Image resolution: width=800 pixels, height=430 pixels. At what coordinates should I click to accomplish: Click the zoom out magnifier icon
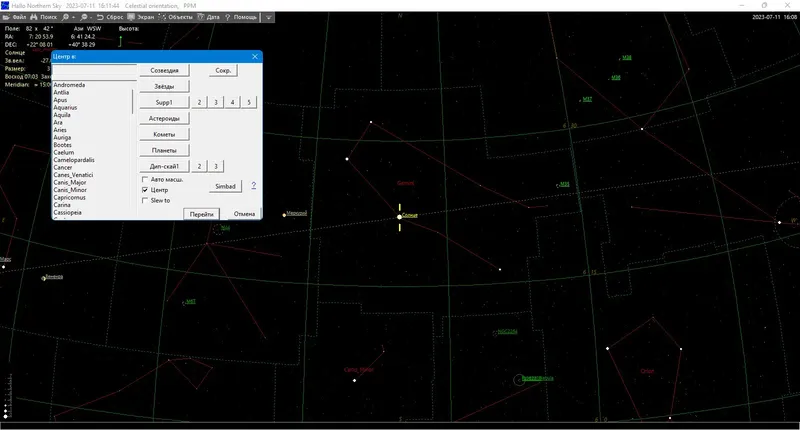coord(84,17)
